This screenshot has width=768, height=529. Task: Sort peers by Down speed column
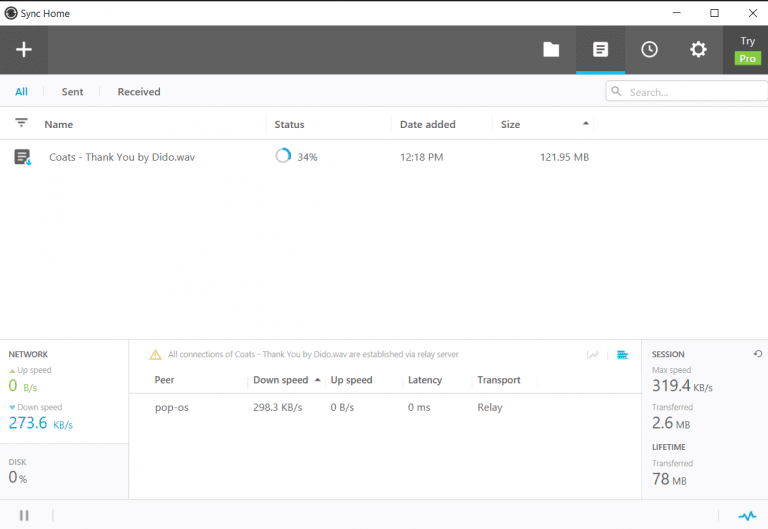point(281,380)
